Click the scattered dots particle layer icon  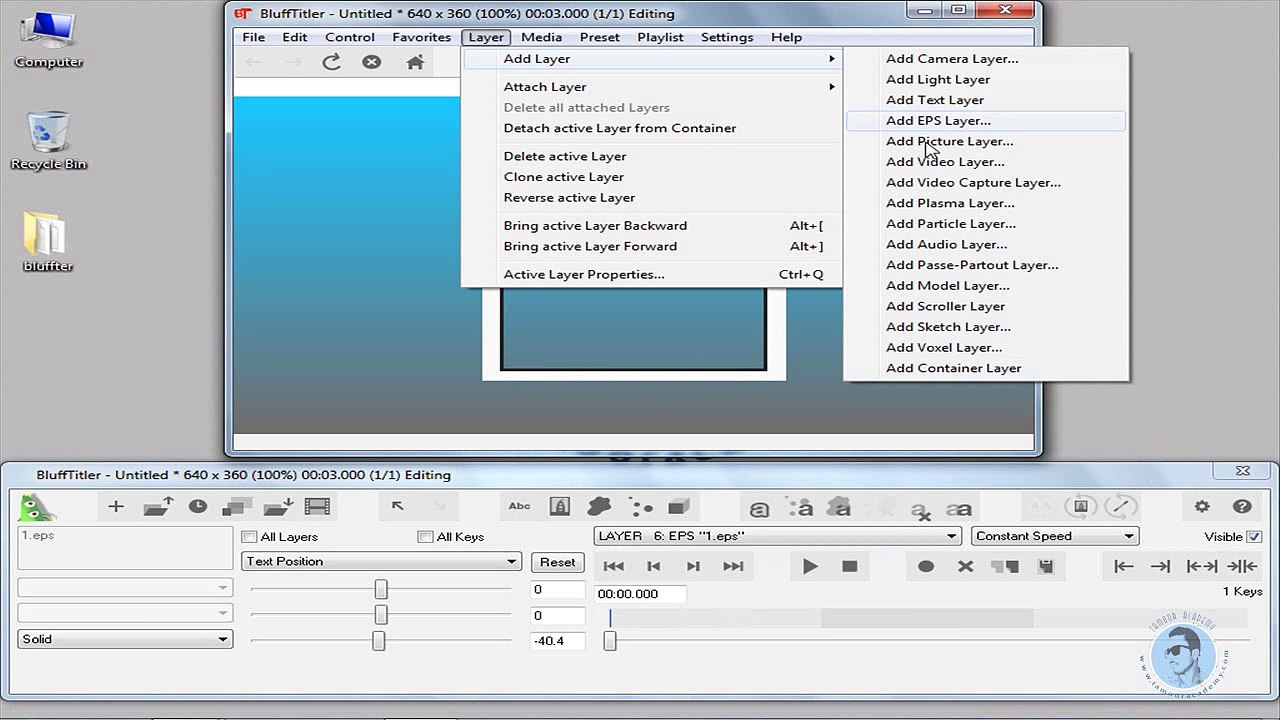(x=640, y=507)
